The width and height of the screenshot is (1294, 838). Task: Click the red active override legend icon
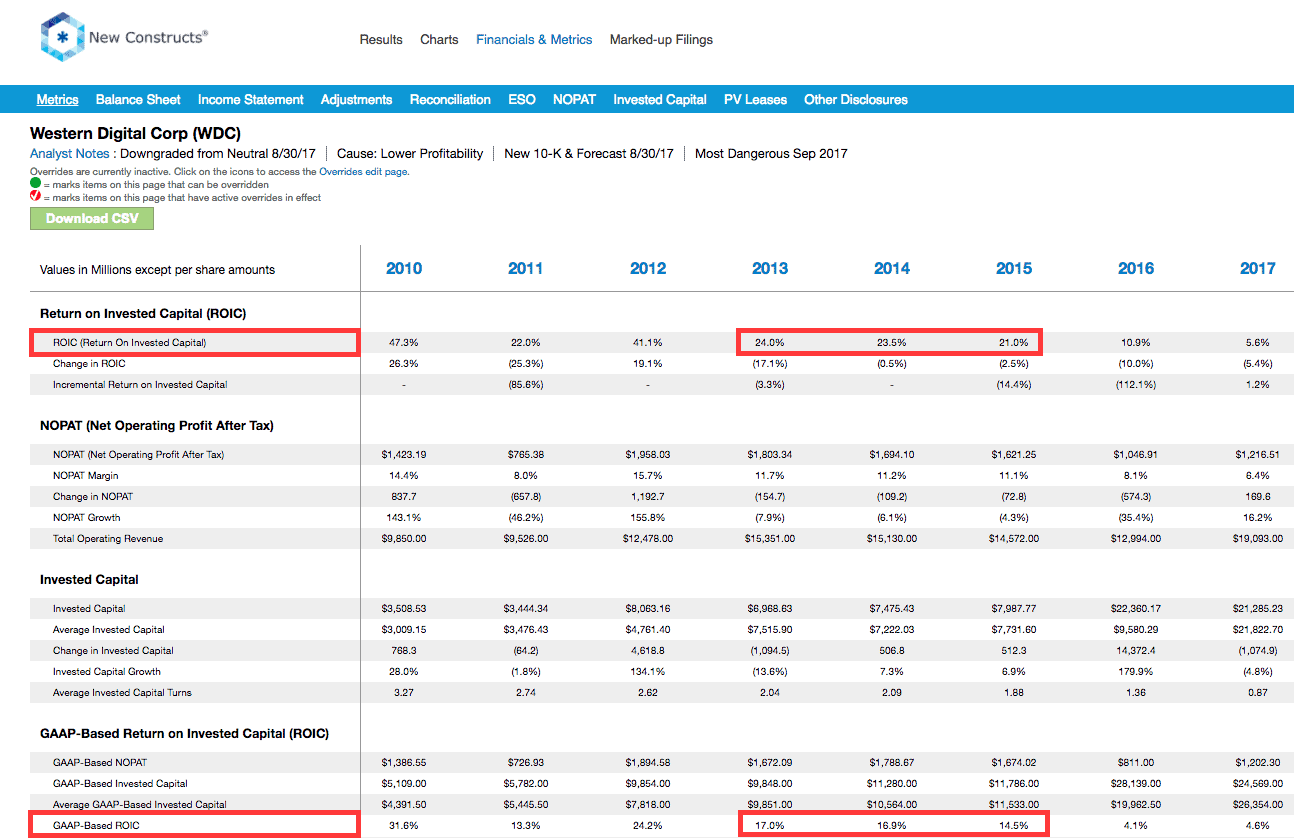tap(35, 197)
